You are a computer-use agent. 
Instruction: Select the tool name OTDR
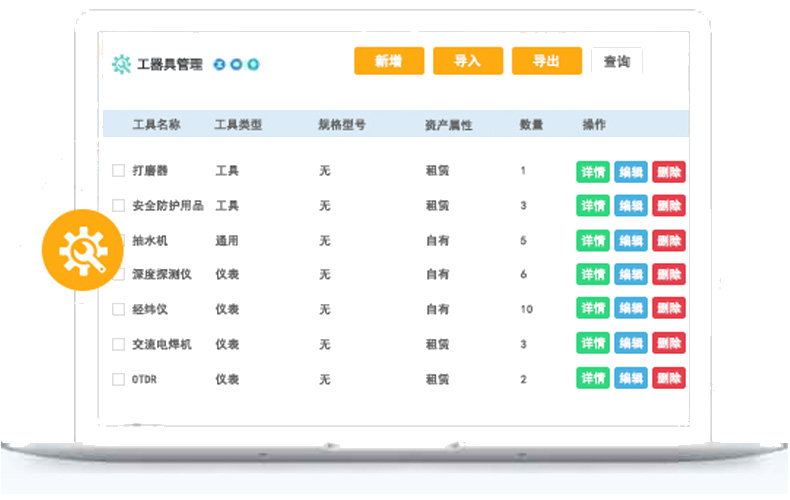click(x=144, y=379)
